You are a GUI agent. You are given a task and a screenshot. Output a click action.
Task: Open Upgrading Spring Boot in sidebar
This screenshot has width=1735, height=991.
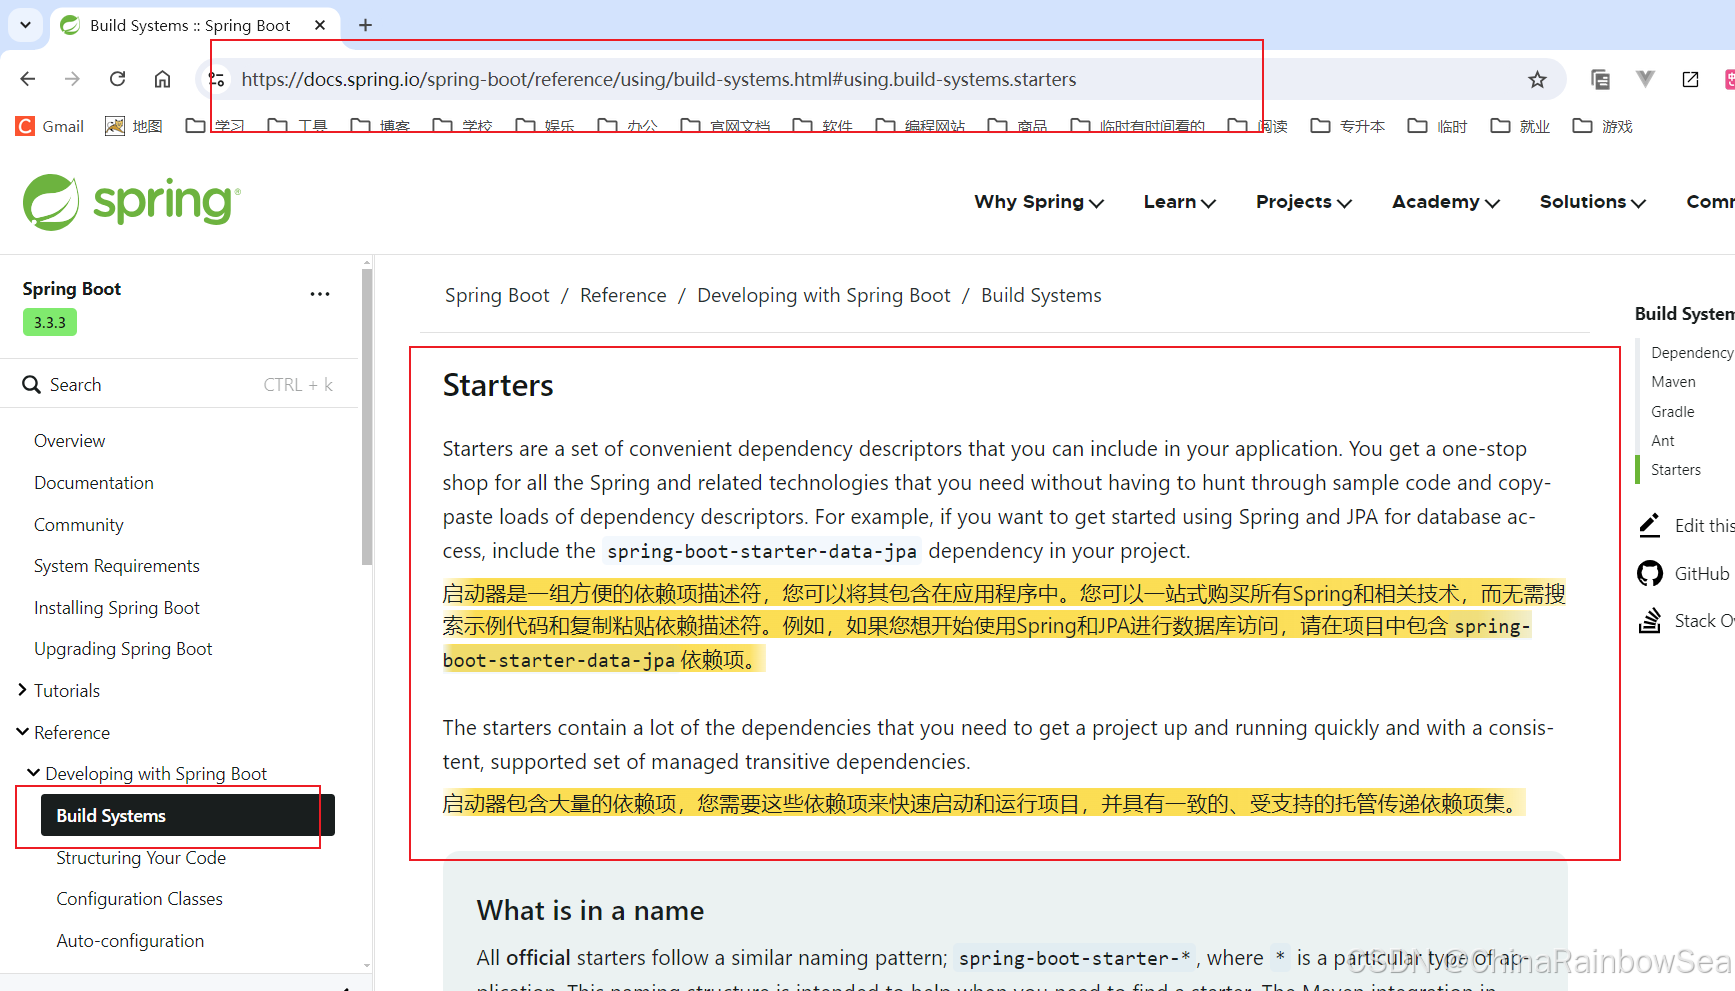point(123,649)
